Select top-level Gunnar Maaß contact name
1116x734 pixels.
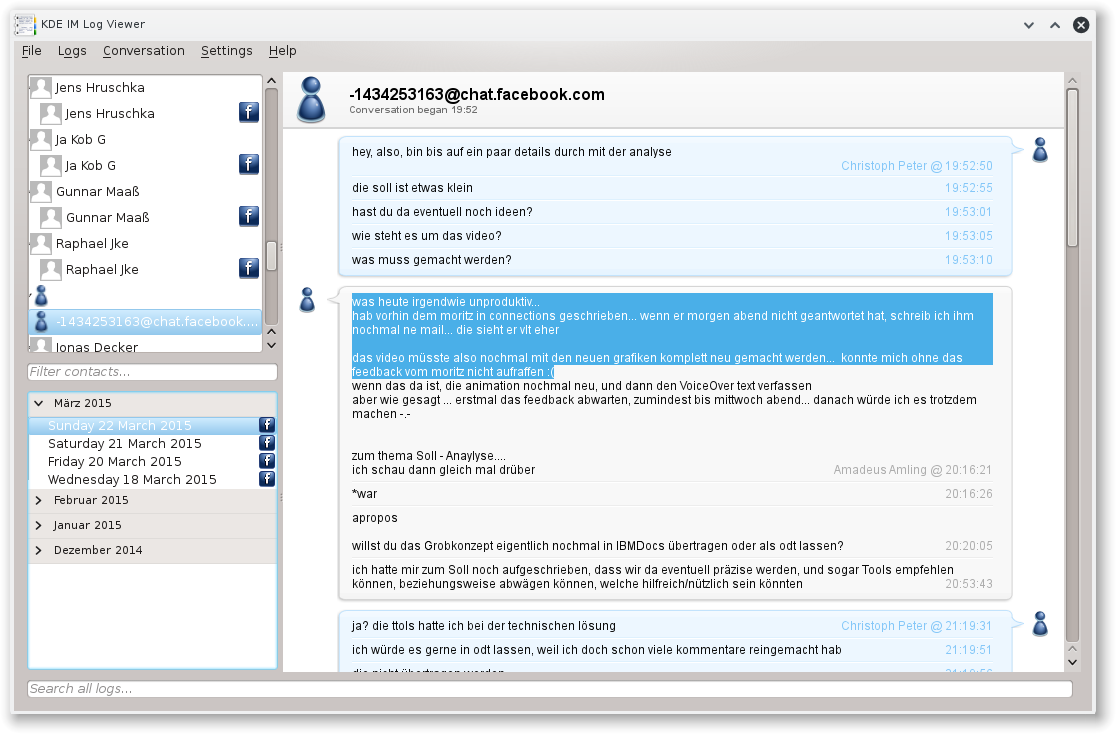click(98, 192)
